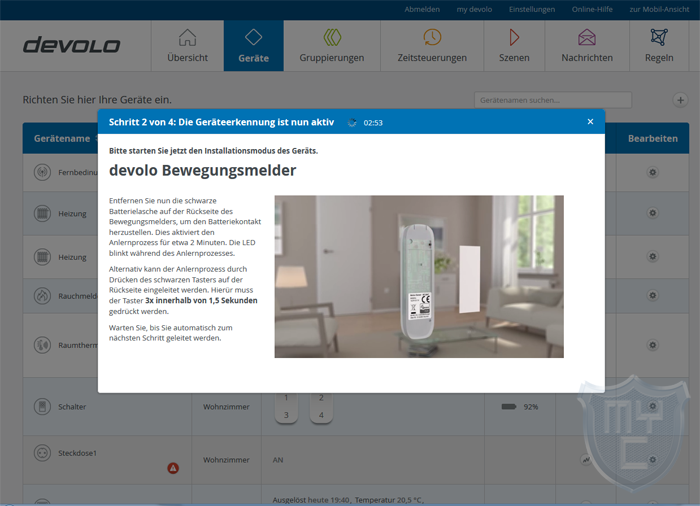Open the Nachrichten tab
The image size is (700, 506).
587,46
